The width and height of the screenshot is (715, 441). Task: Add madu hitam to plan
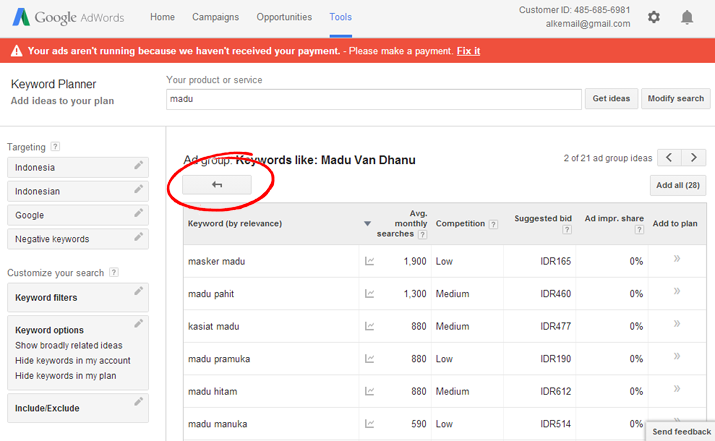pos(677,389)
